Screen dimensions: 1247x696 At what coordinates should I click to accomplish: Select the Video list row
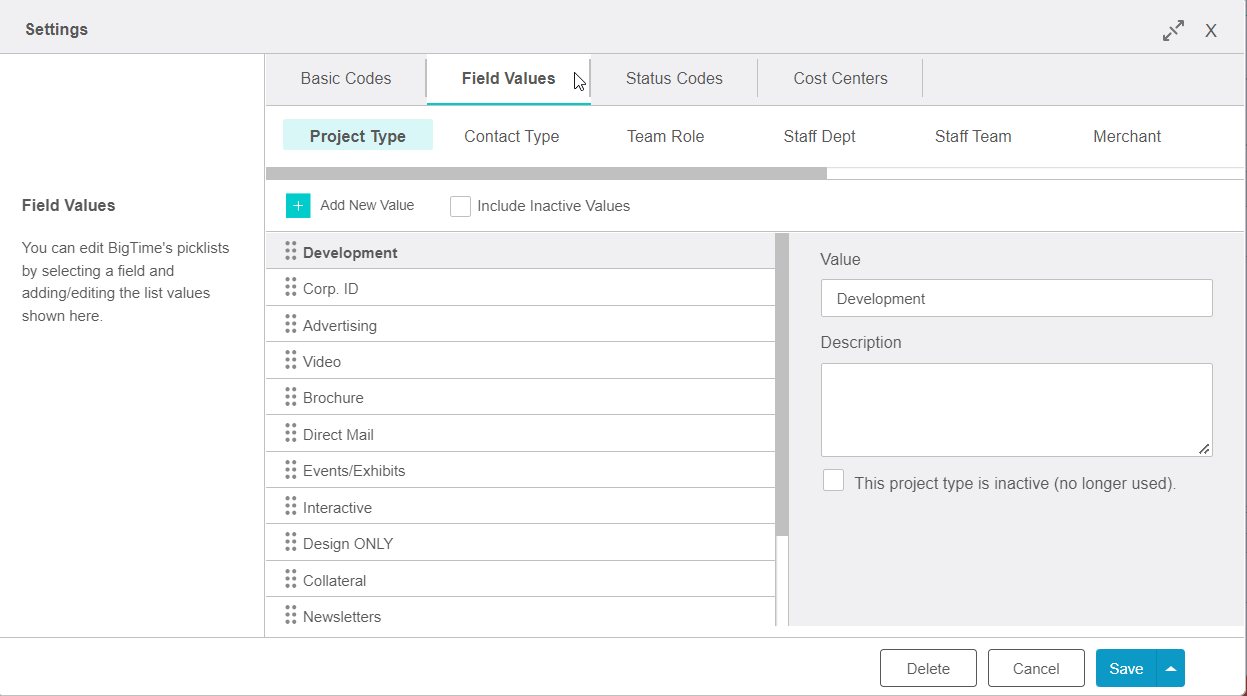coord(520,361)
